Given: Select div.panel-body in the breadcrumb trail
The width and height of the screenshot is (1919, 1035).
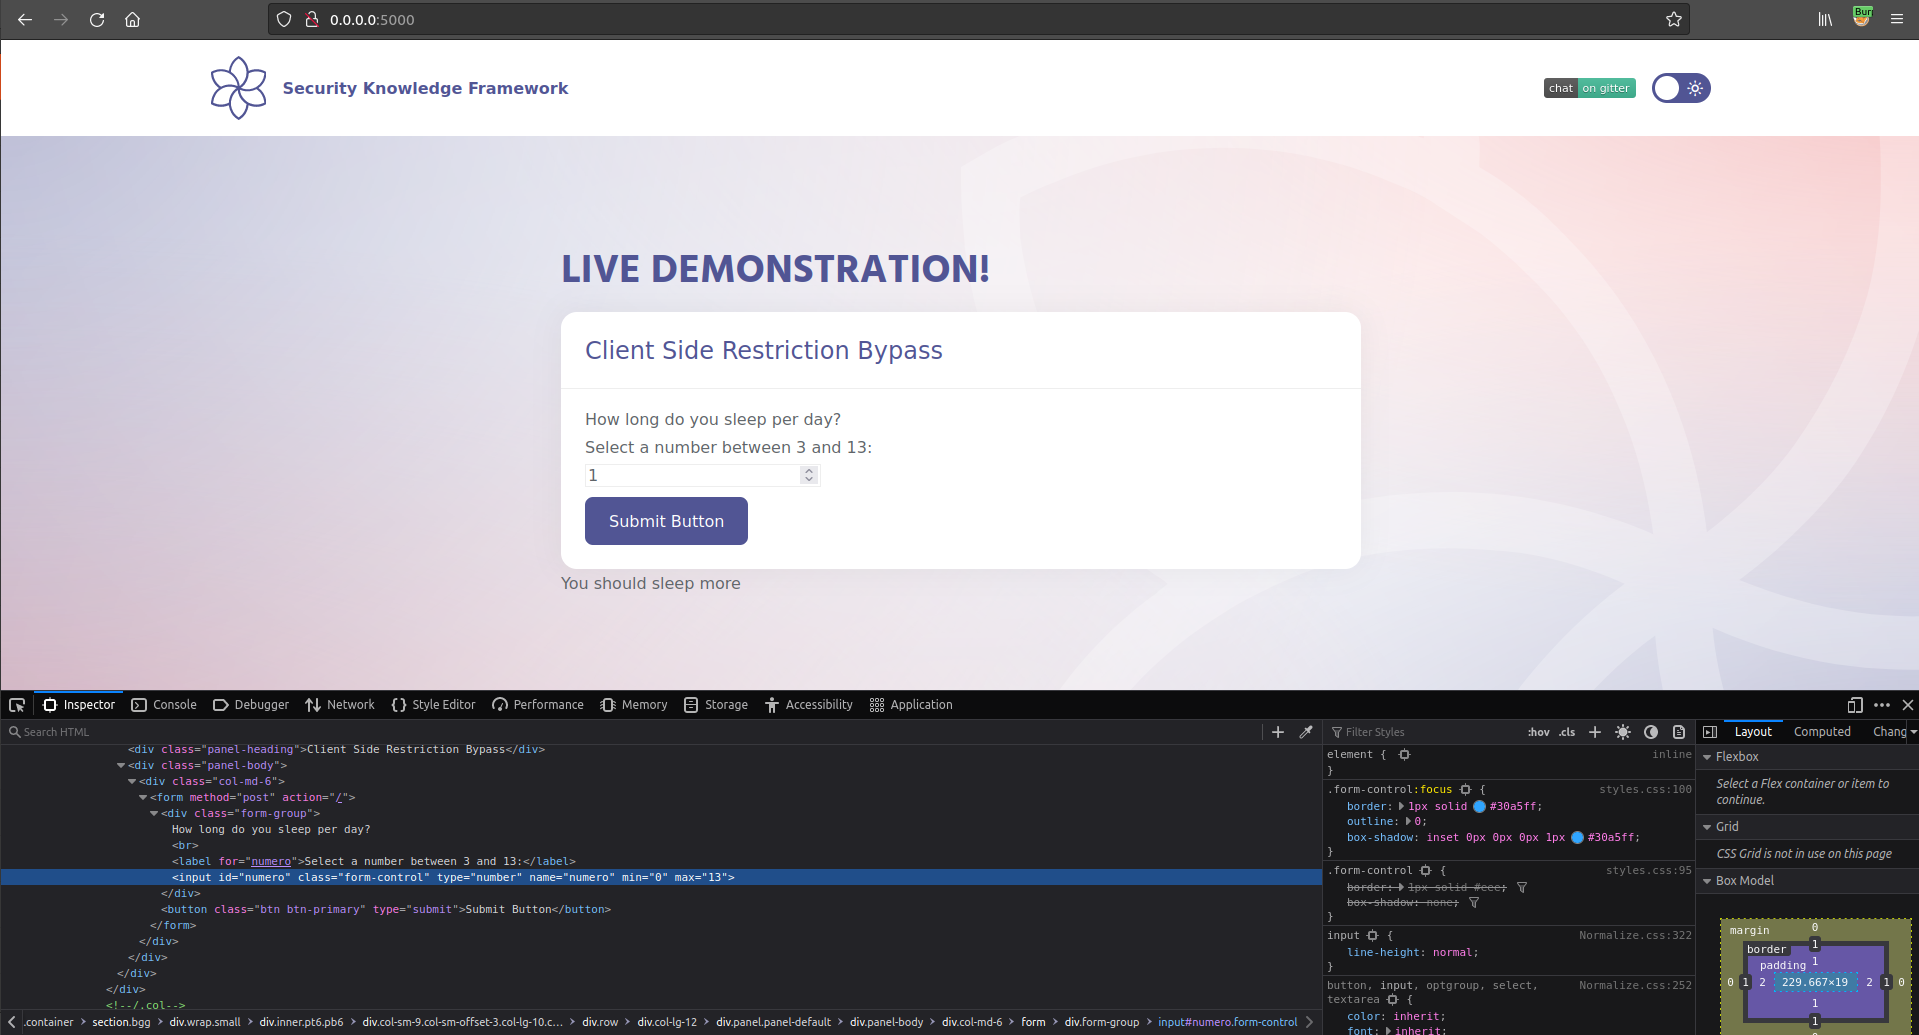Looking at the screenshot, I should pyautogui.click(x=886, y=1022).
